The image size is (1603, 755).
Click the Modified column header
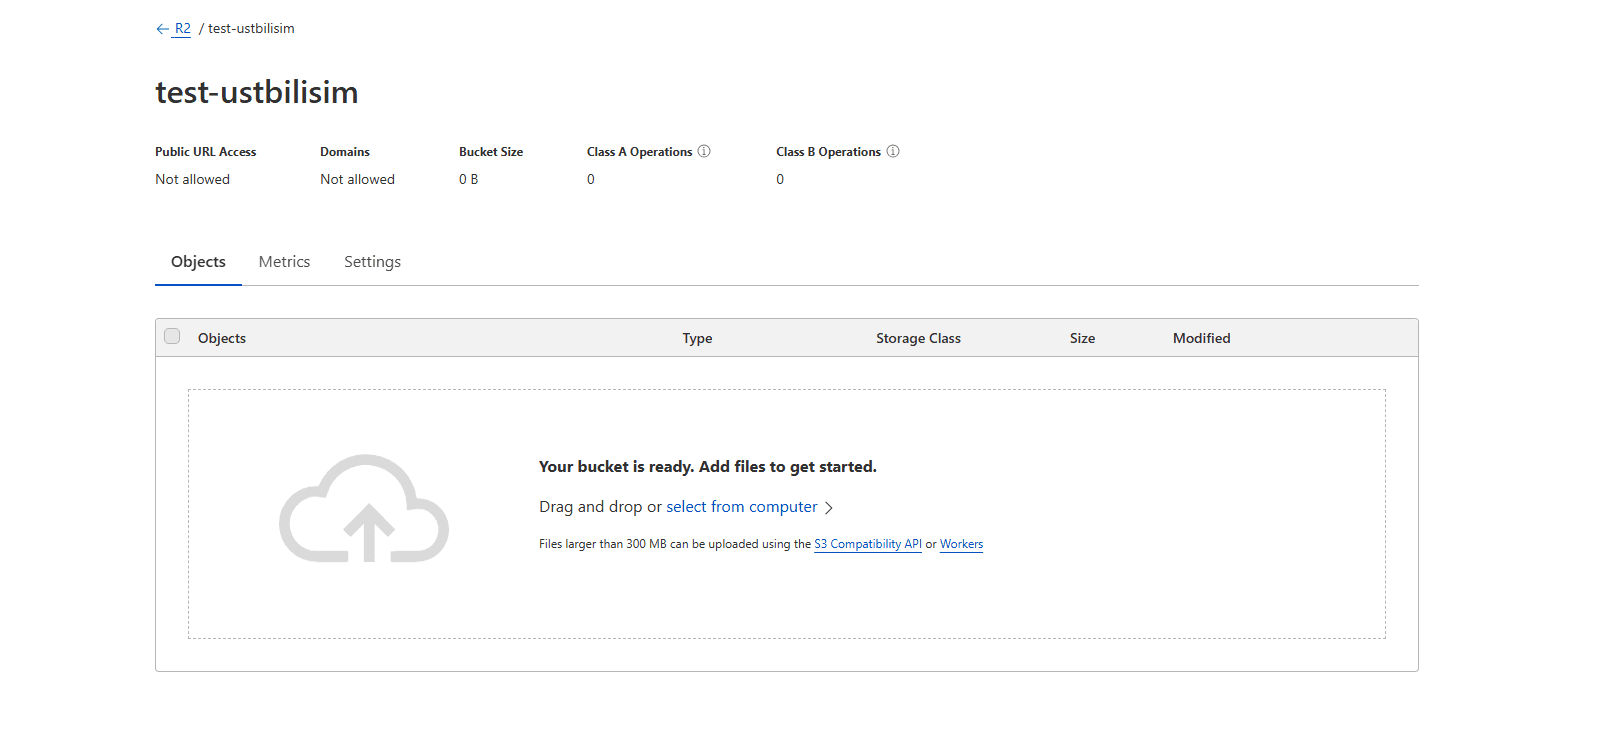(1201, 338)
